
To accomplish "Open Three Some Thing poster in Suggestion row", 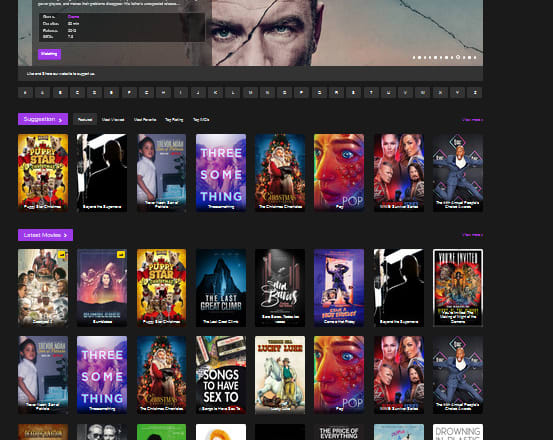I will point(221,172).
